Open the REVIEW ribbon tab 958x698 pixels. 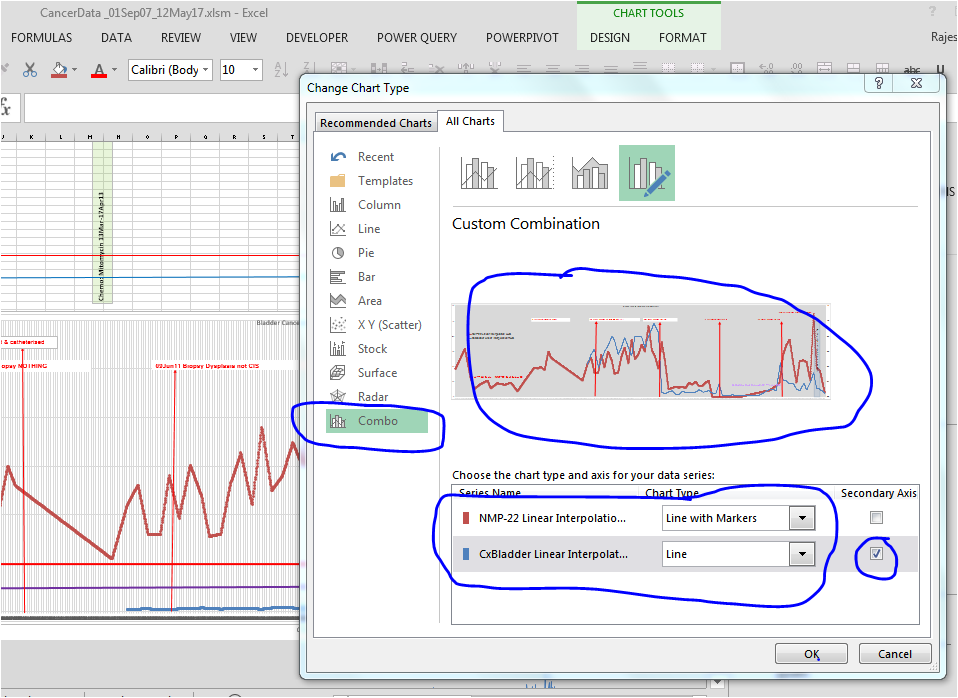pos(181,38)
